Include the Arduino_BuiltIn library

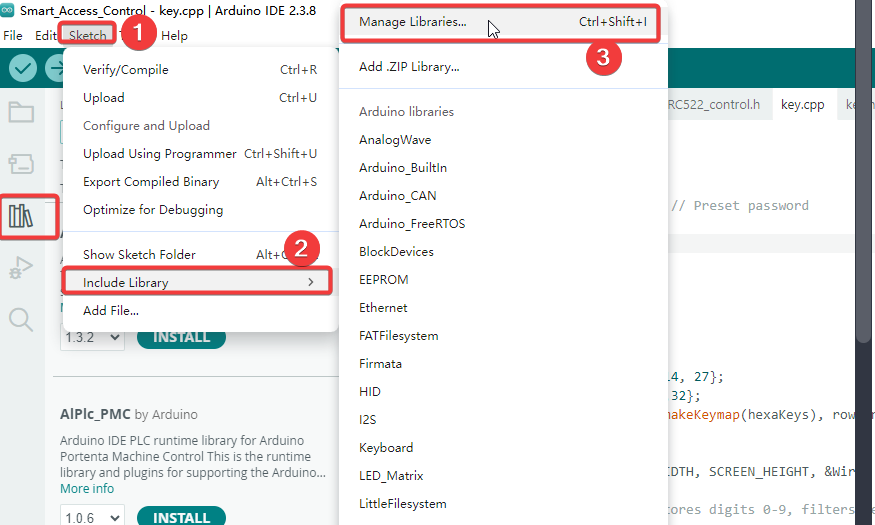point(503,167)
